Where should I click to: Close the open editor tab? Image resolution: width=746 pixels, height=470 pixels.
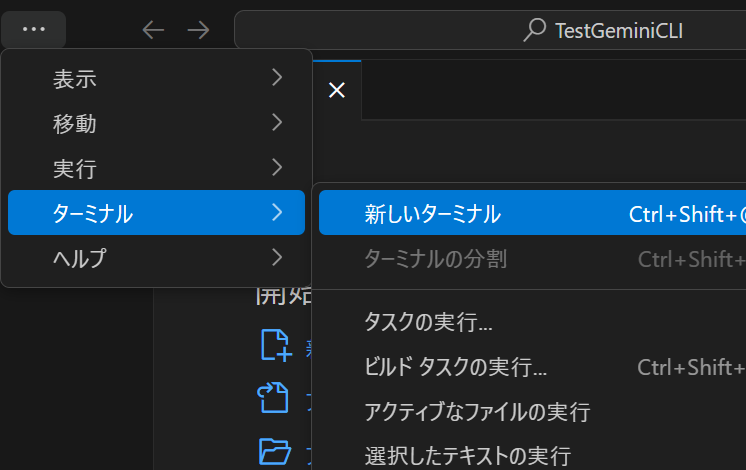337,90
